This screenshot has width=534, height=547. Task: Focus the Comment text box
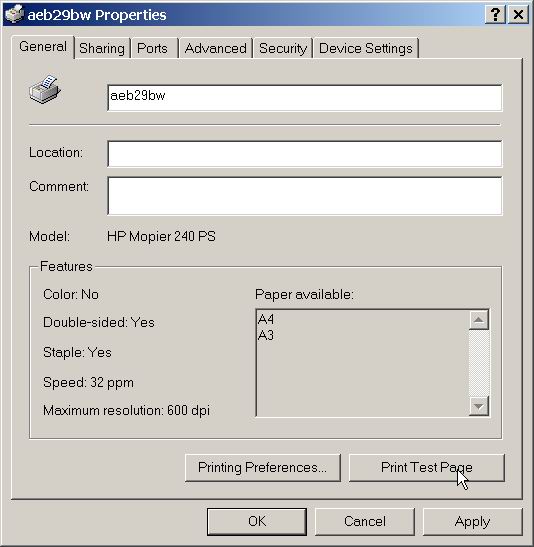click(305, 196)
